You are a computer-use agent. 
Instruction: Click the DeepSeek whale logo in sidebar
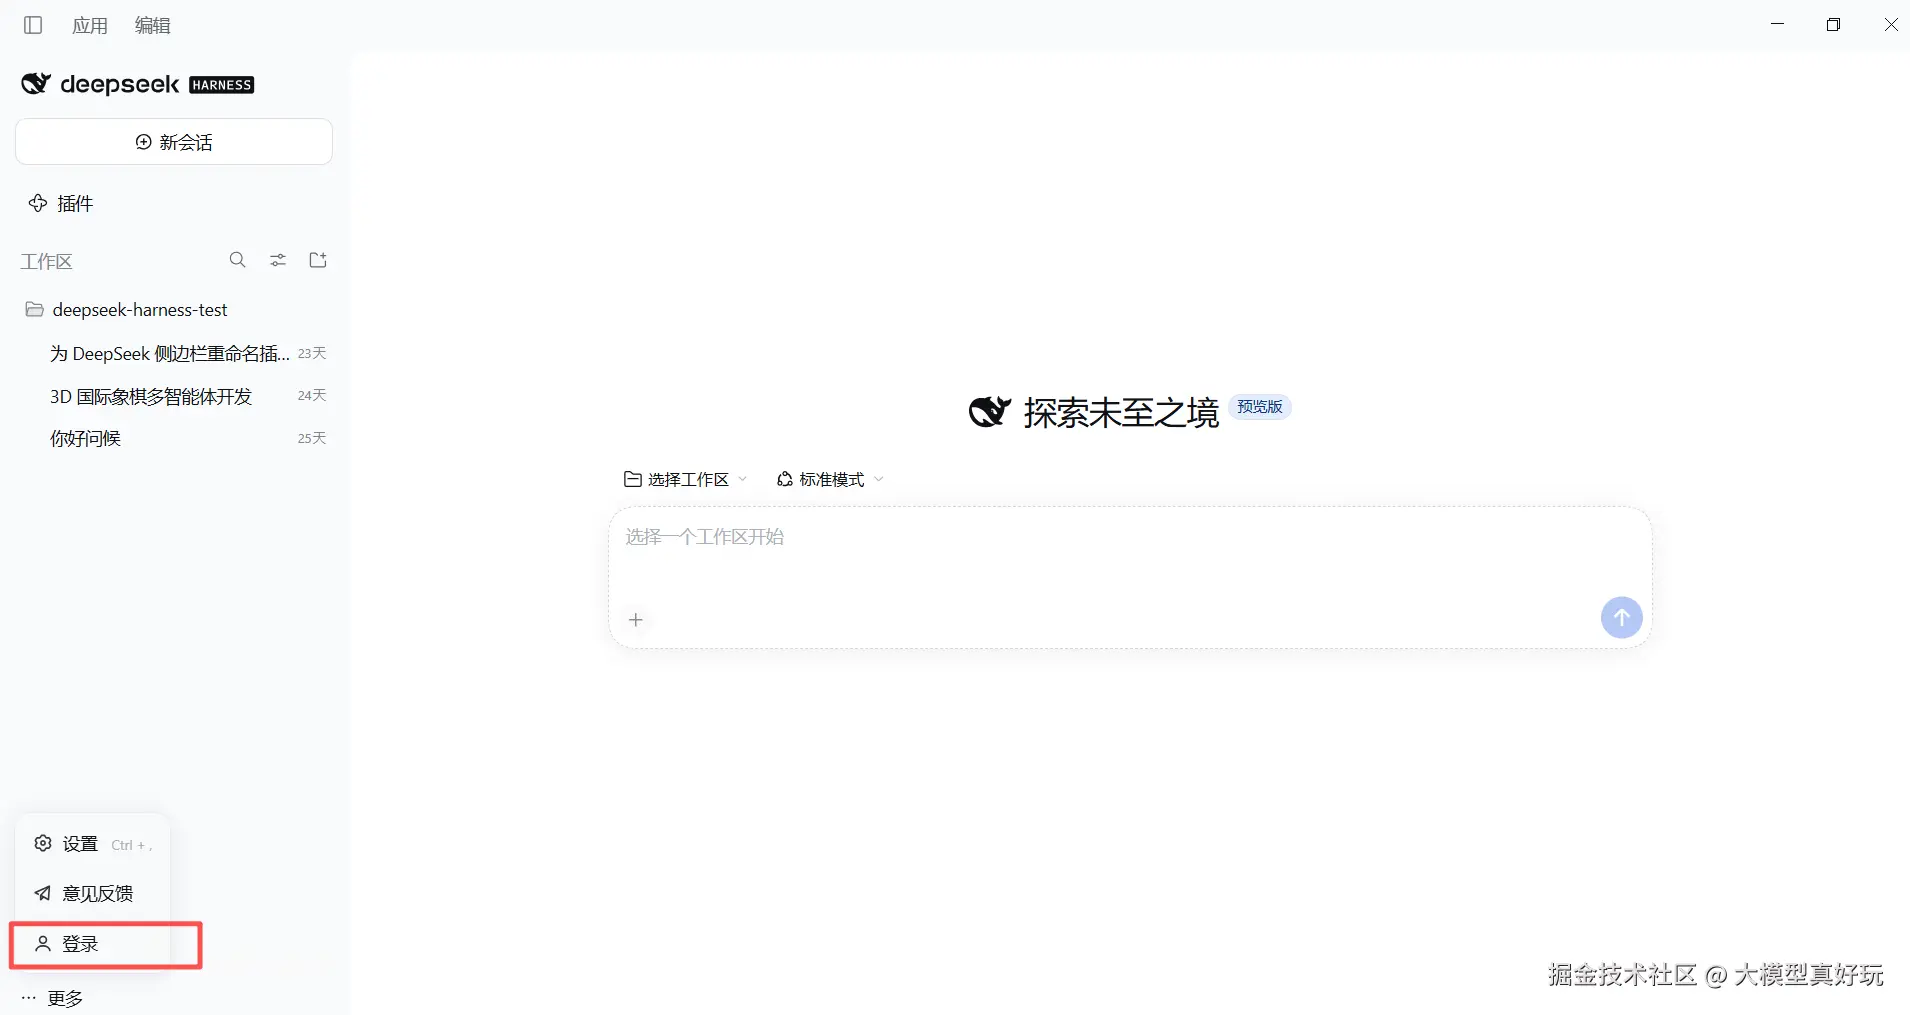tap(36, 83)
